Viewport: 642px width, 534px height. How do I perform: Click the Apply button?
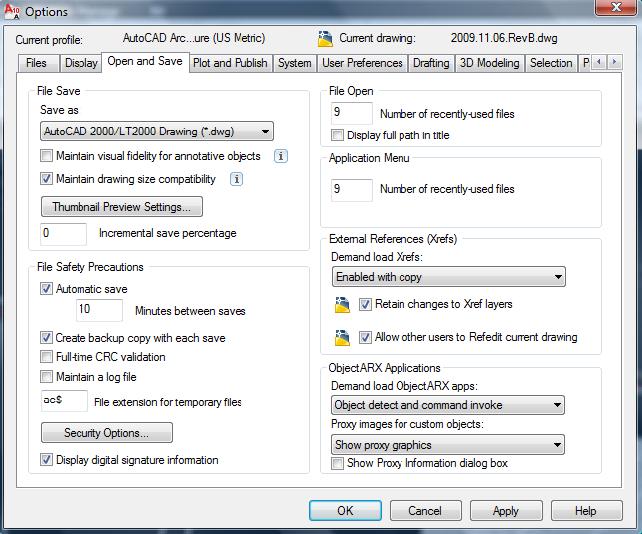click(x=506, y=511)
